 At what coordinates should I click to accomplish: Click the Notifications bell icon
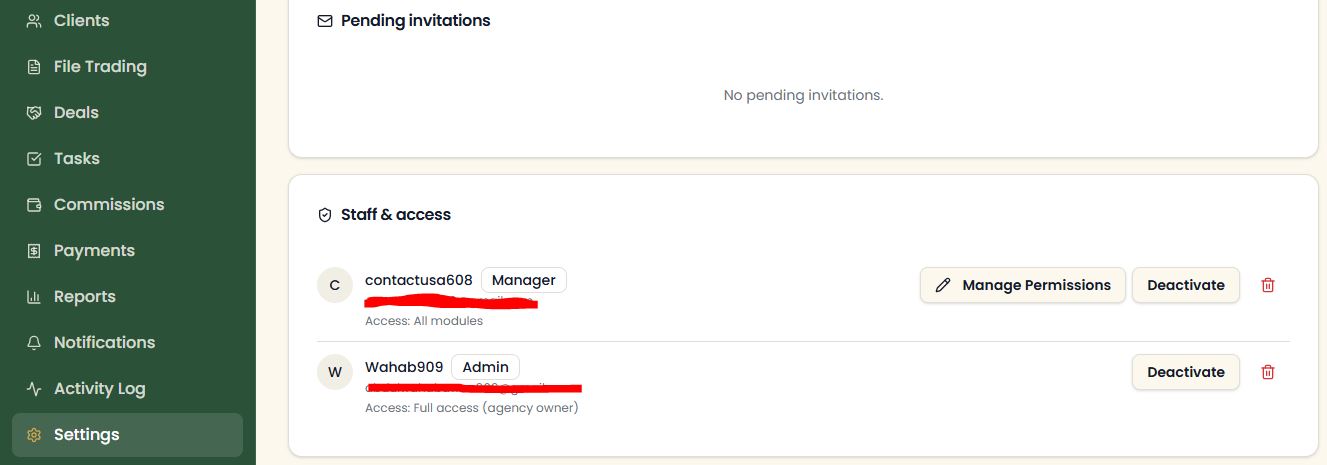pyautogui.click(x=34, y=342)
